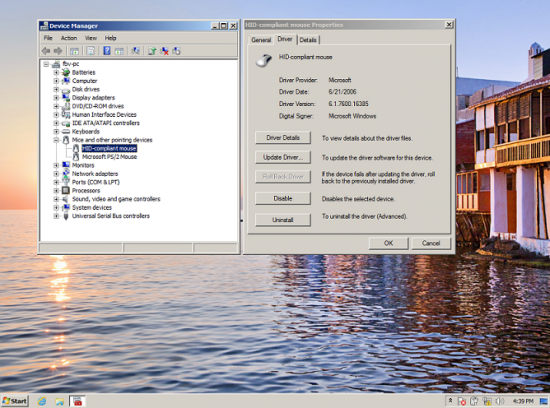The width and height of the screenshot is (550, 408).
Task: Click the Processors category icon
Action: (66, 190)
